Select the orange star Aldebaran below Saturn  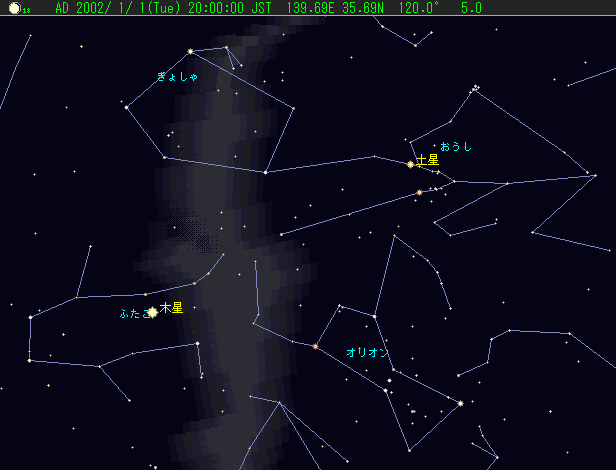coord(419,192)
